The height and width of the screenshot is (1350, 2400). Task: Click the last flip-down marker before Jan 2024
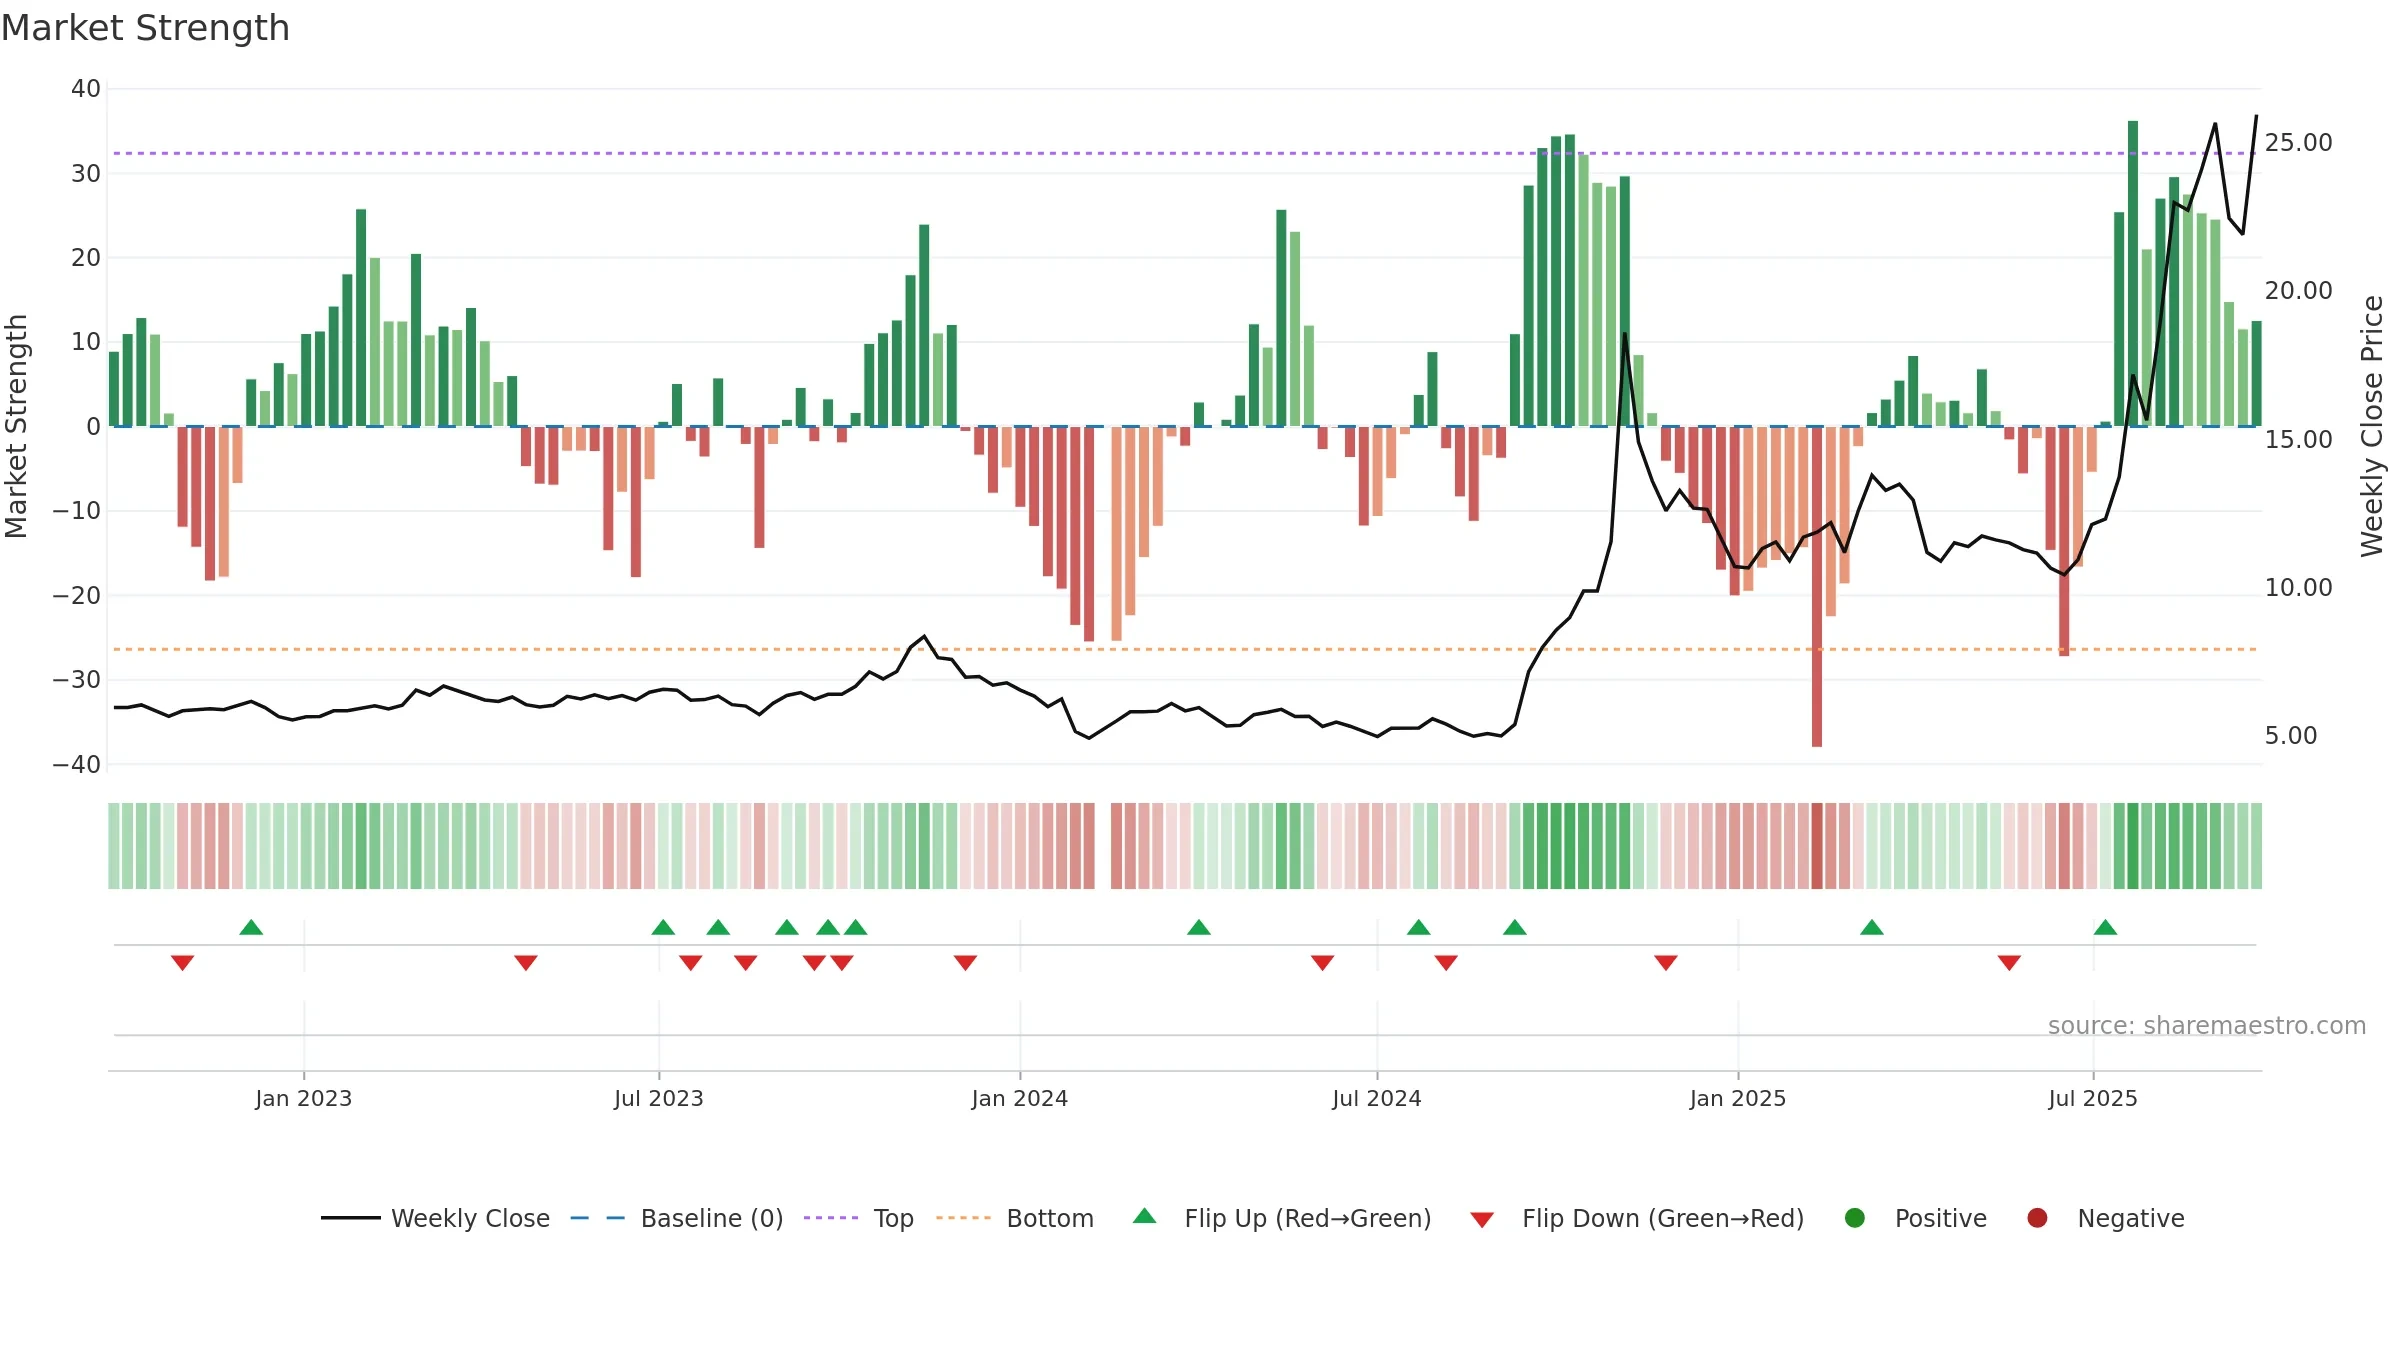tap(965, 962)
